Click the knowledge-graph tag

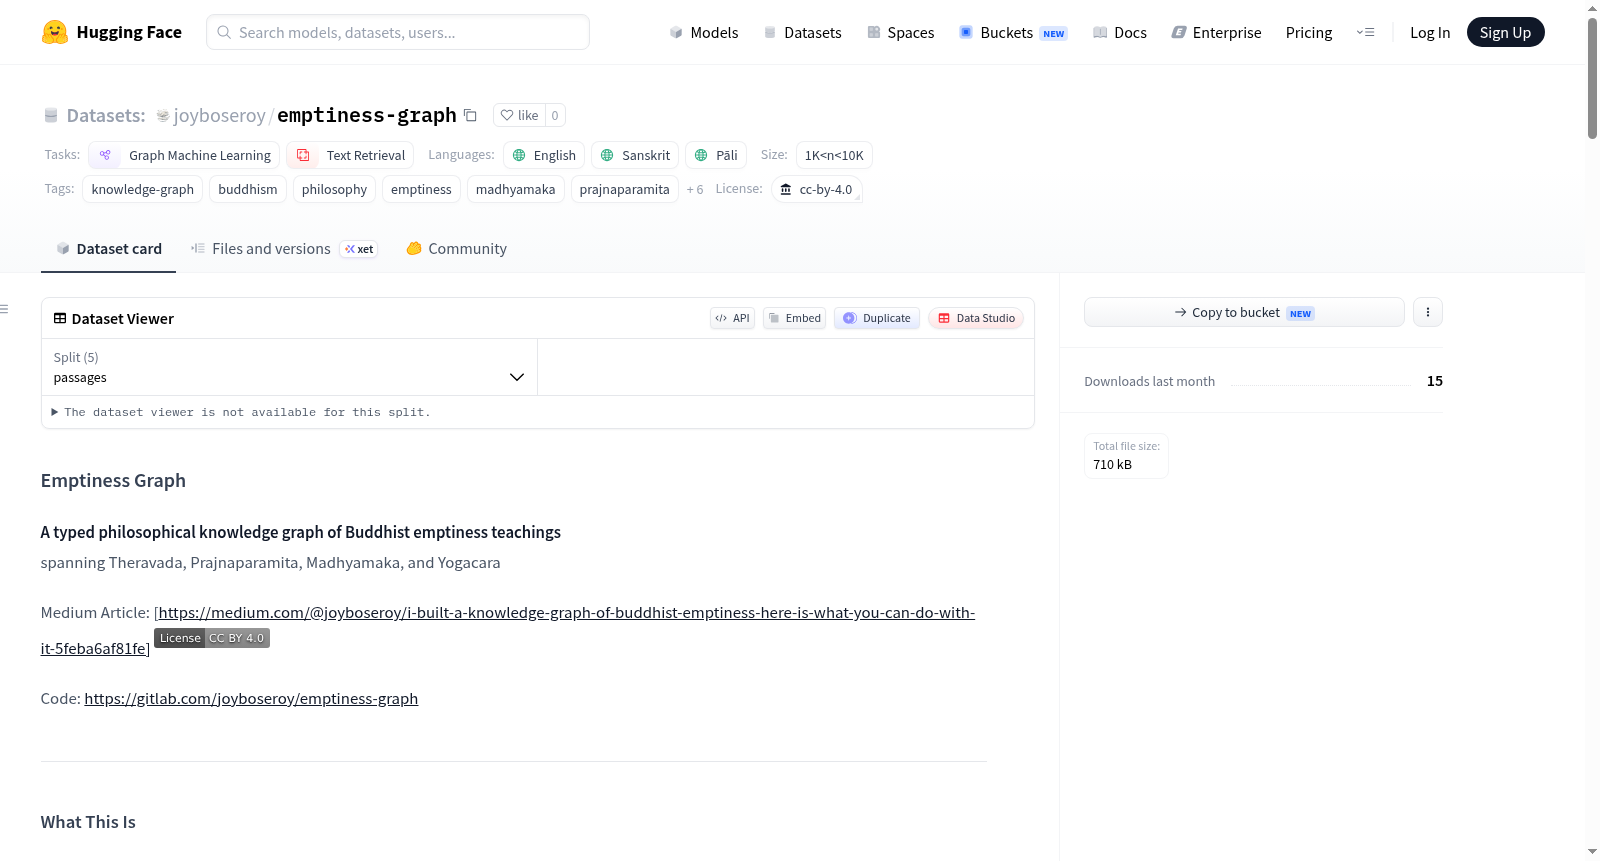[x=143, y=189]
